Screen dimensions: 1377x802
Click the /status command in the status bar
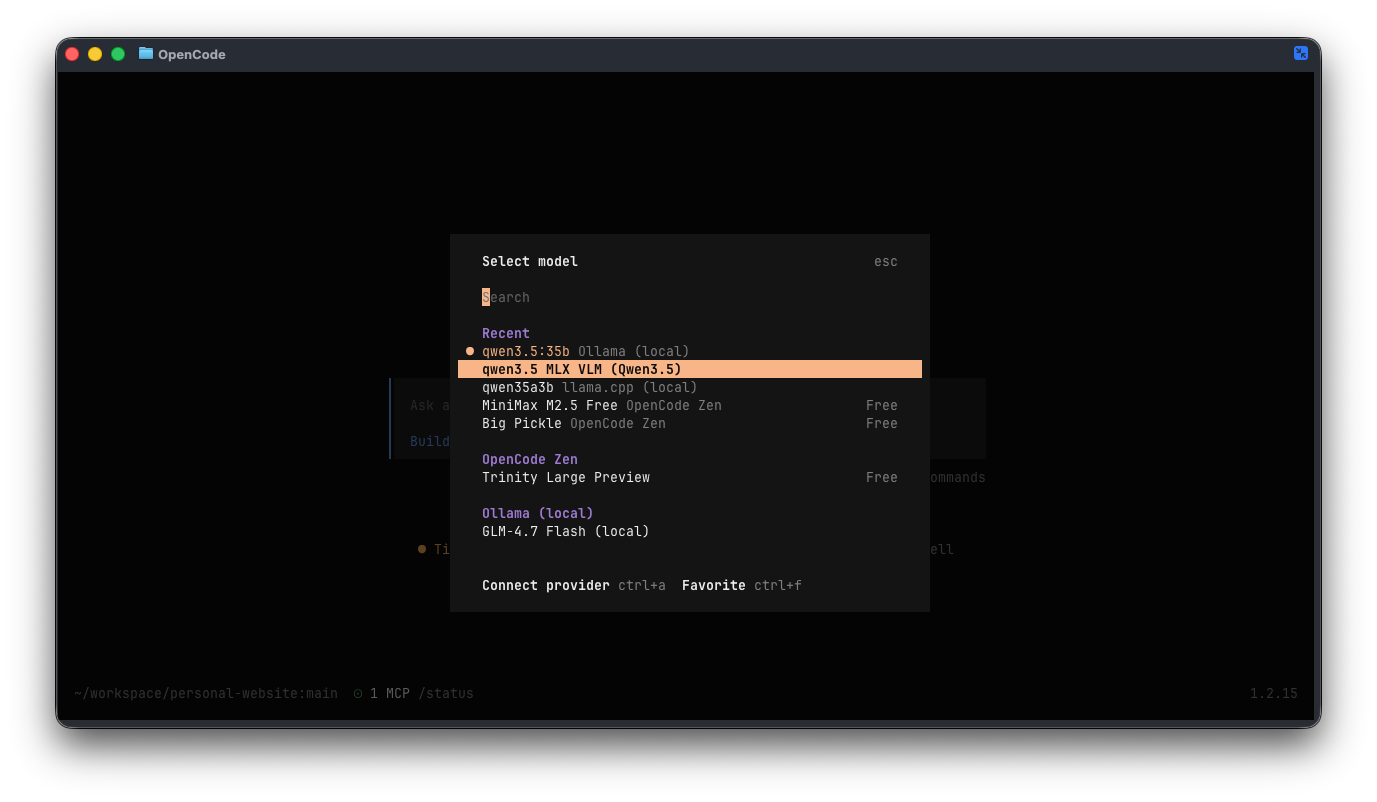click(x=446, y=694)
